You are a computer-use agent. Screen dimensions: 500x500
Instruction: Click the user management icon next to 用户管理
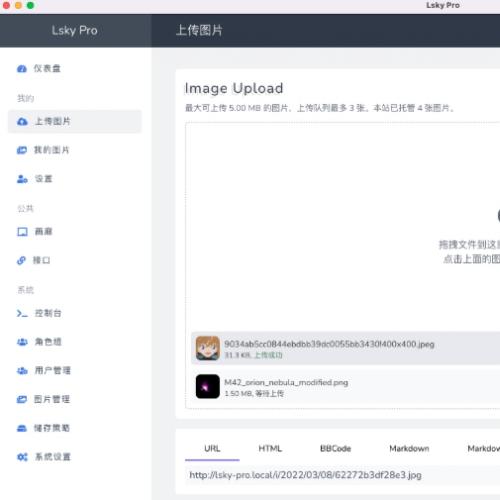click(x=22, y=371)
